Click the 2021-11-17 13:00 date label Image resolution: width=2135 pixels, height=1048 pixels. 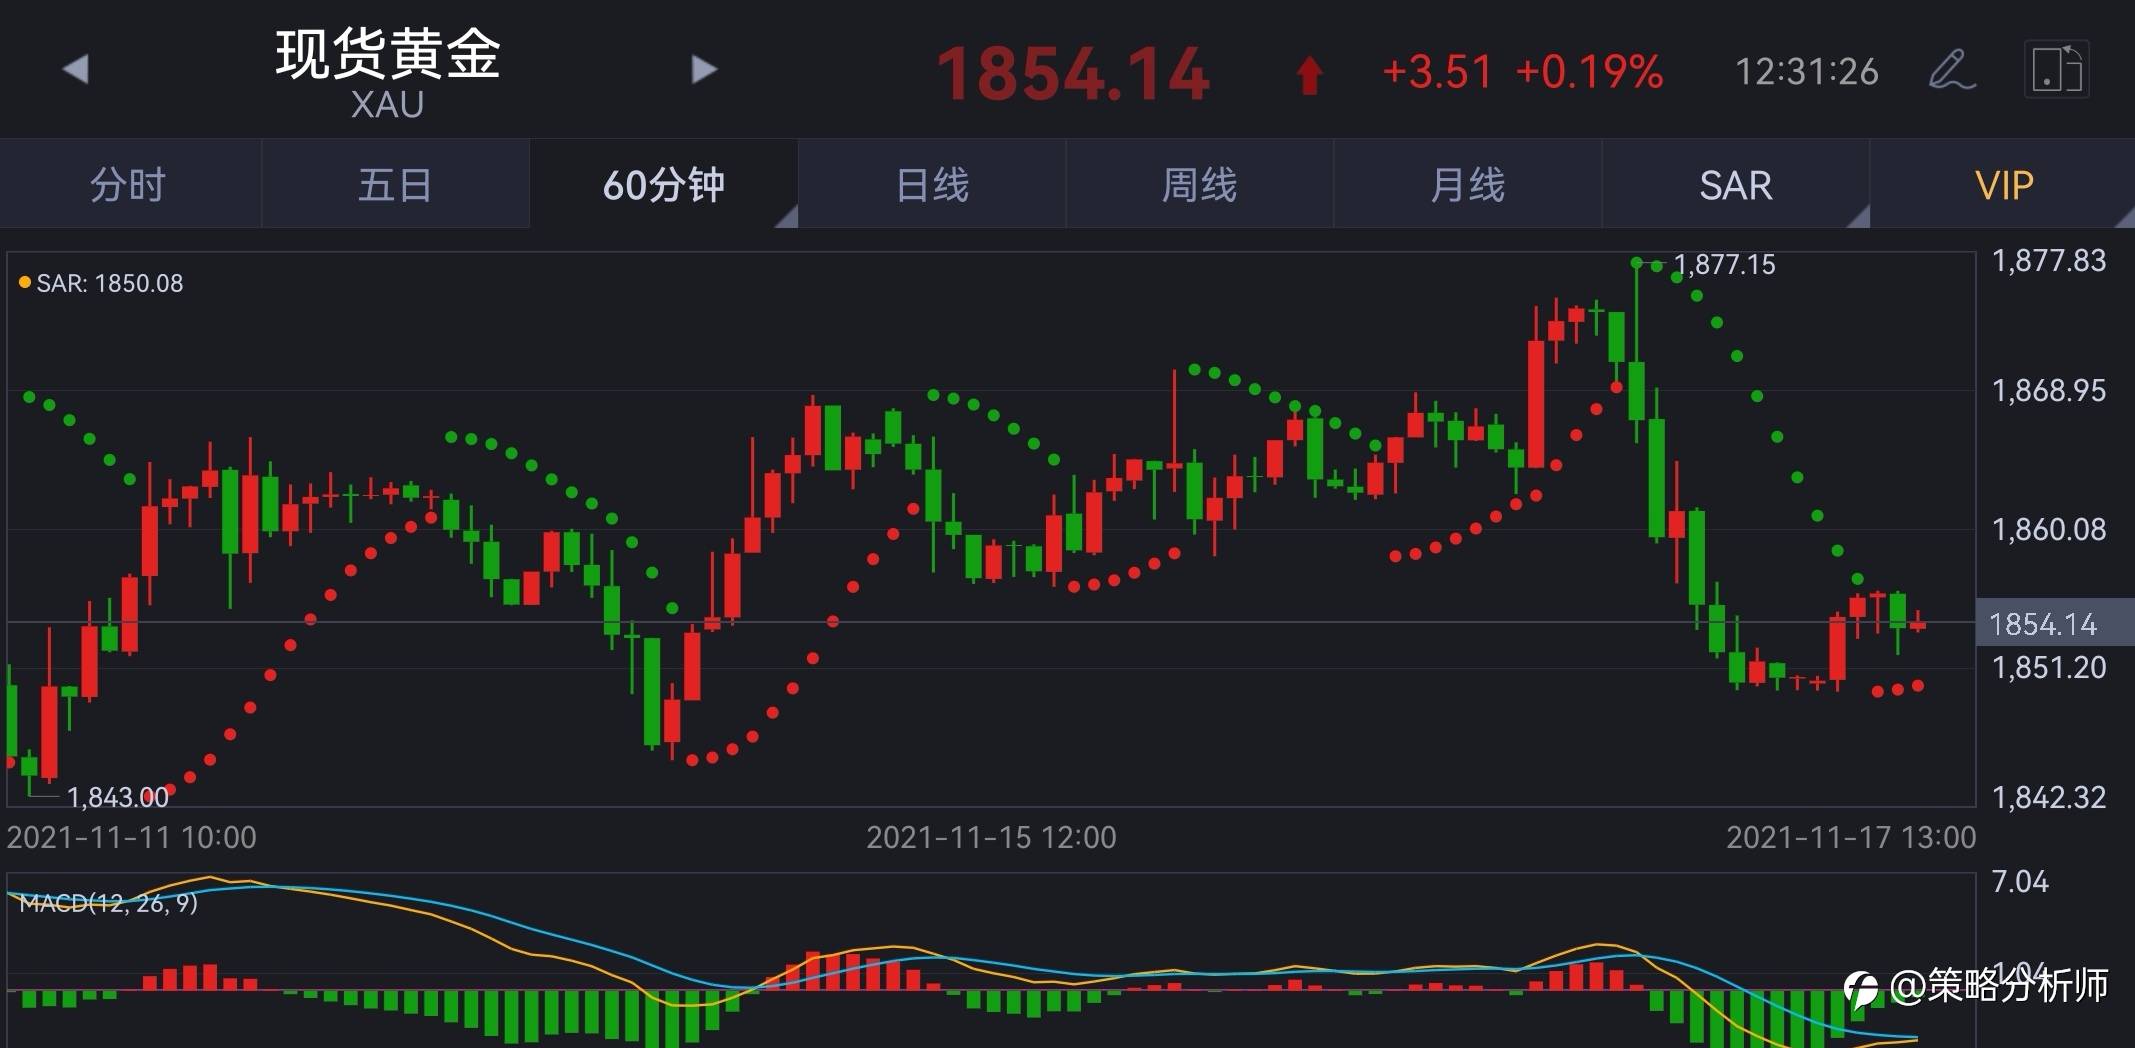click(x=1851, y=837)
